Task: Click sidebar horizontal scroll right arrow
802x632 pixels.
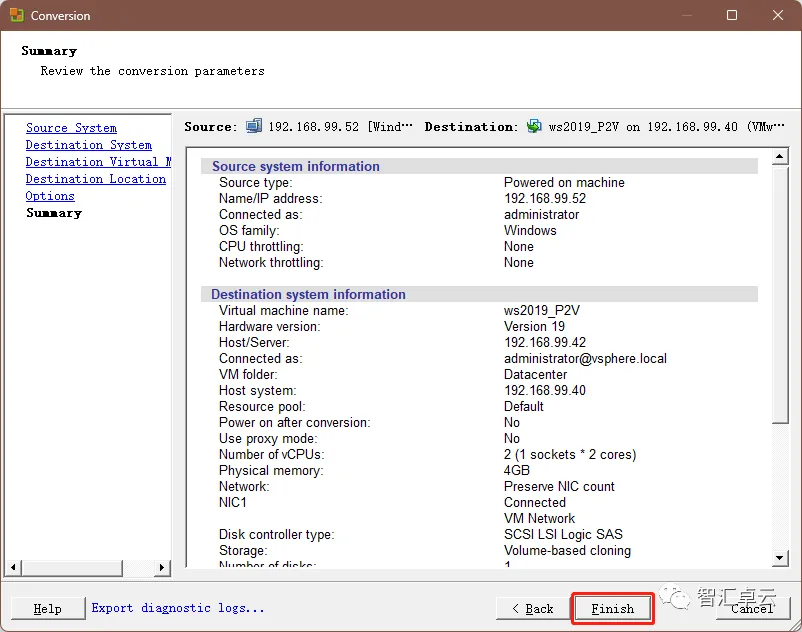Action: (162, 567)
